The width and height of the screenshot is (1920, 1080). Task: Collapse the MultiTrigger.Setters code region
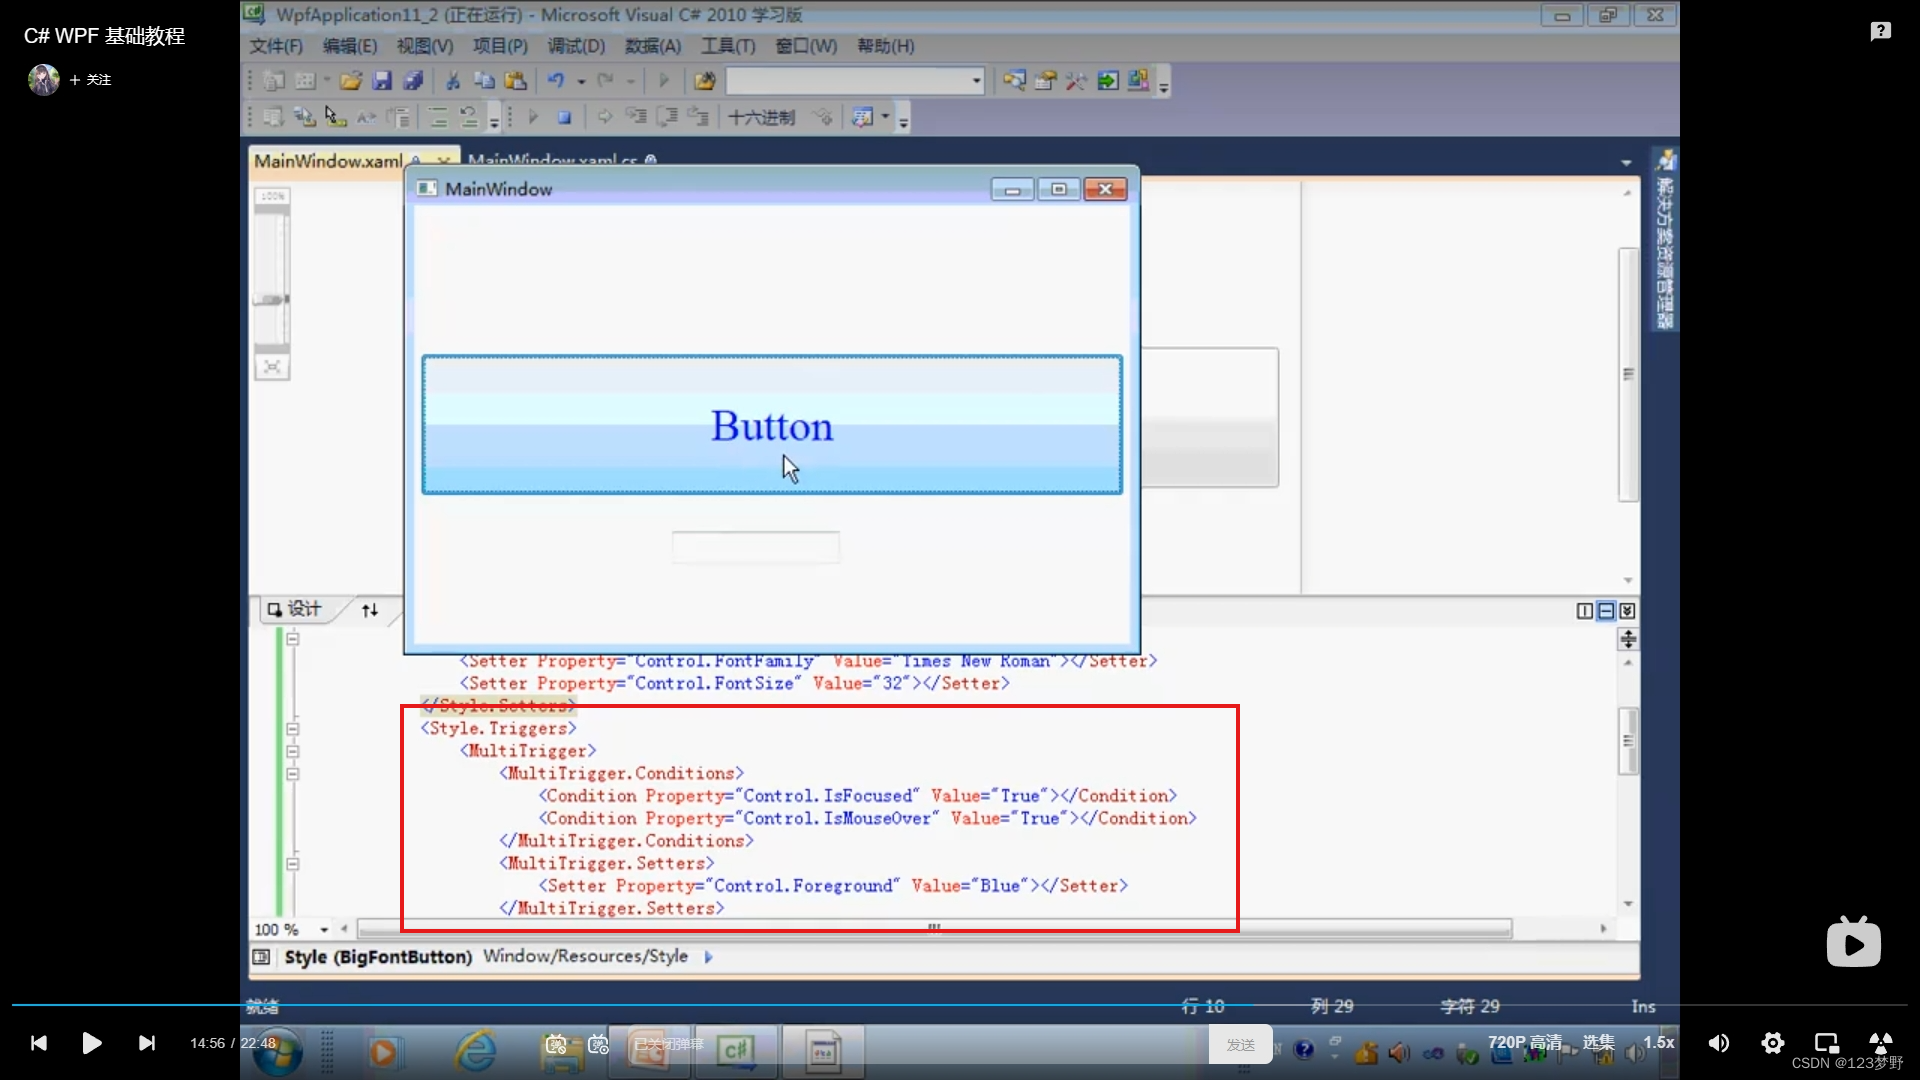(293, 864)
